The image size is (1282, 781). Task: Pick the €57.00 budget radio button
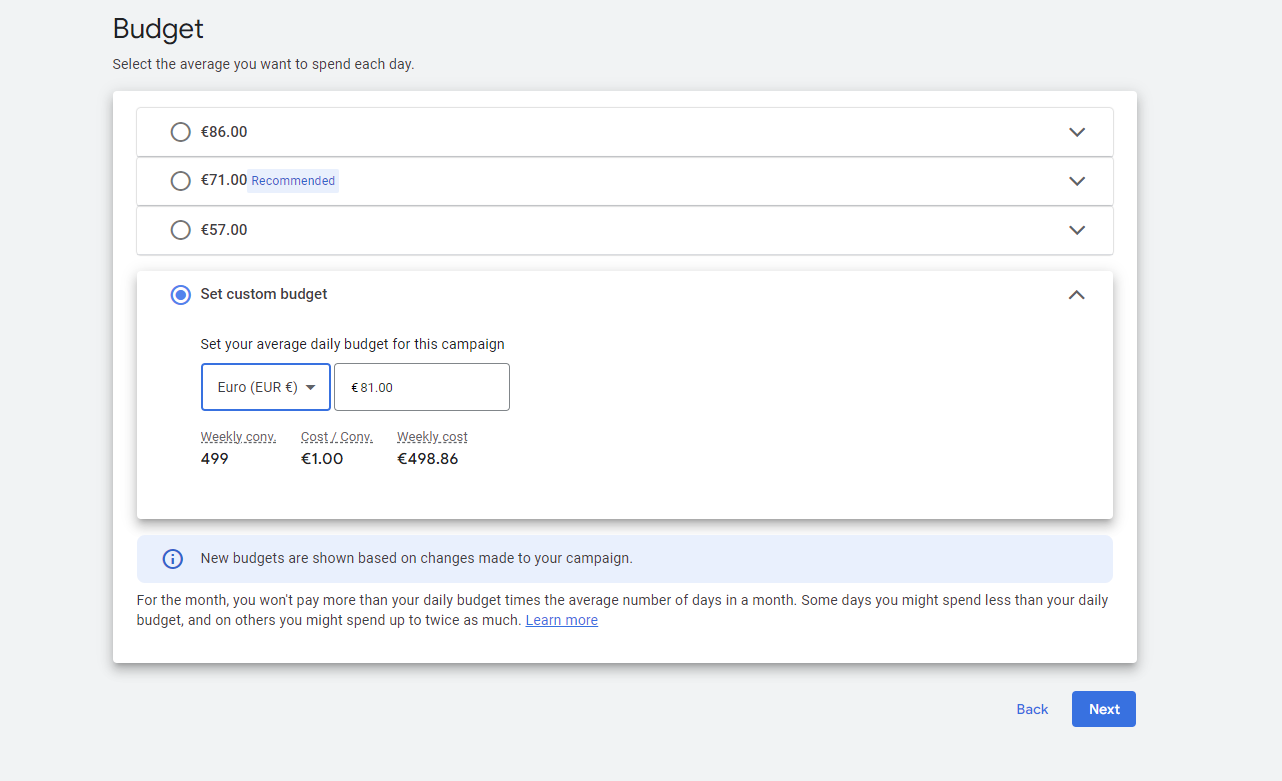(180, 230)
